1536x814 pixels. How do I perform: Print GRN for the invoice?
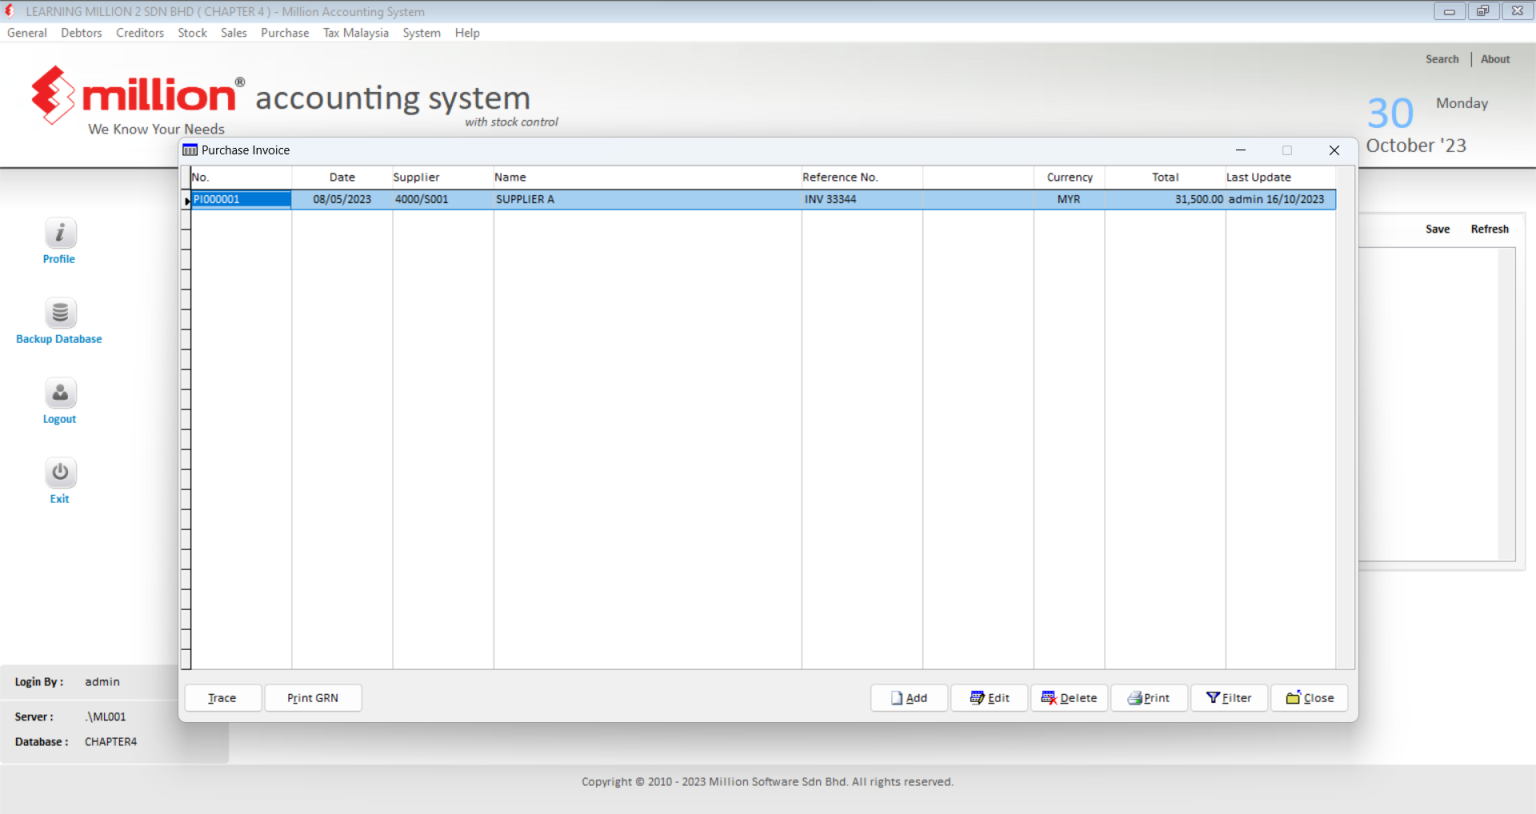tap(313, 697)
